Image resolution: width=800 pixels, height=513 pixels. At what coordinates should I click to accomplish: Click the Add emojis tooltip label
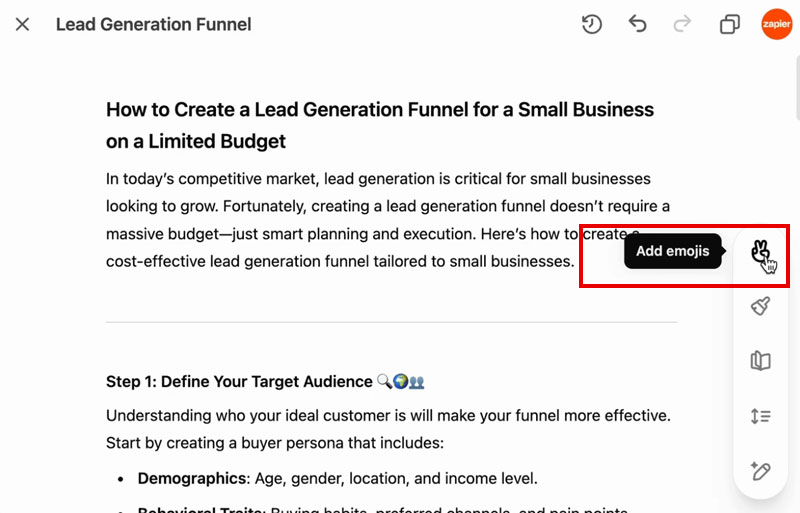click(672, 251)
